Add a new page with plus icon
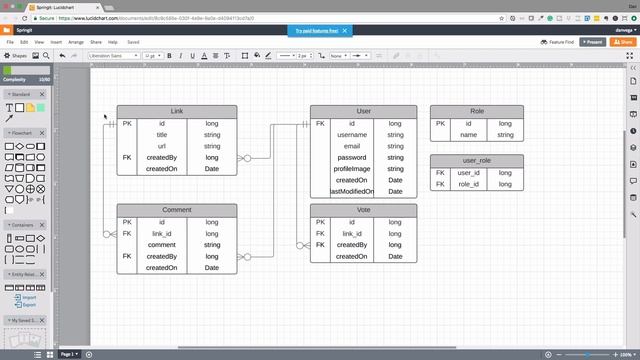Screen dimensions: 640x360 coord(89,355)
